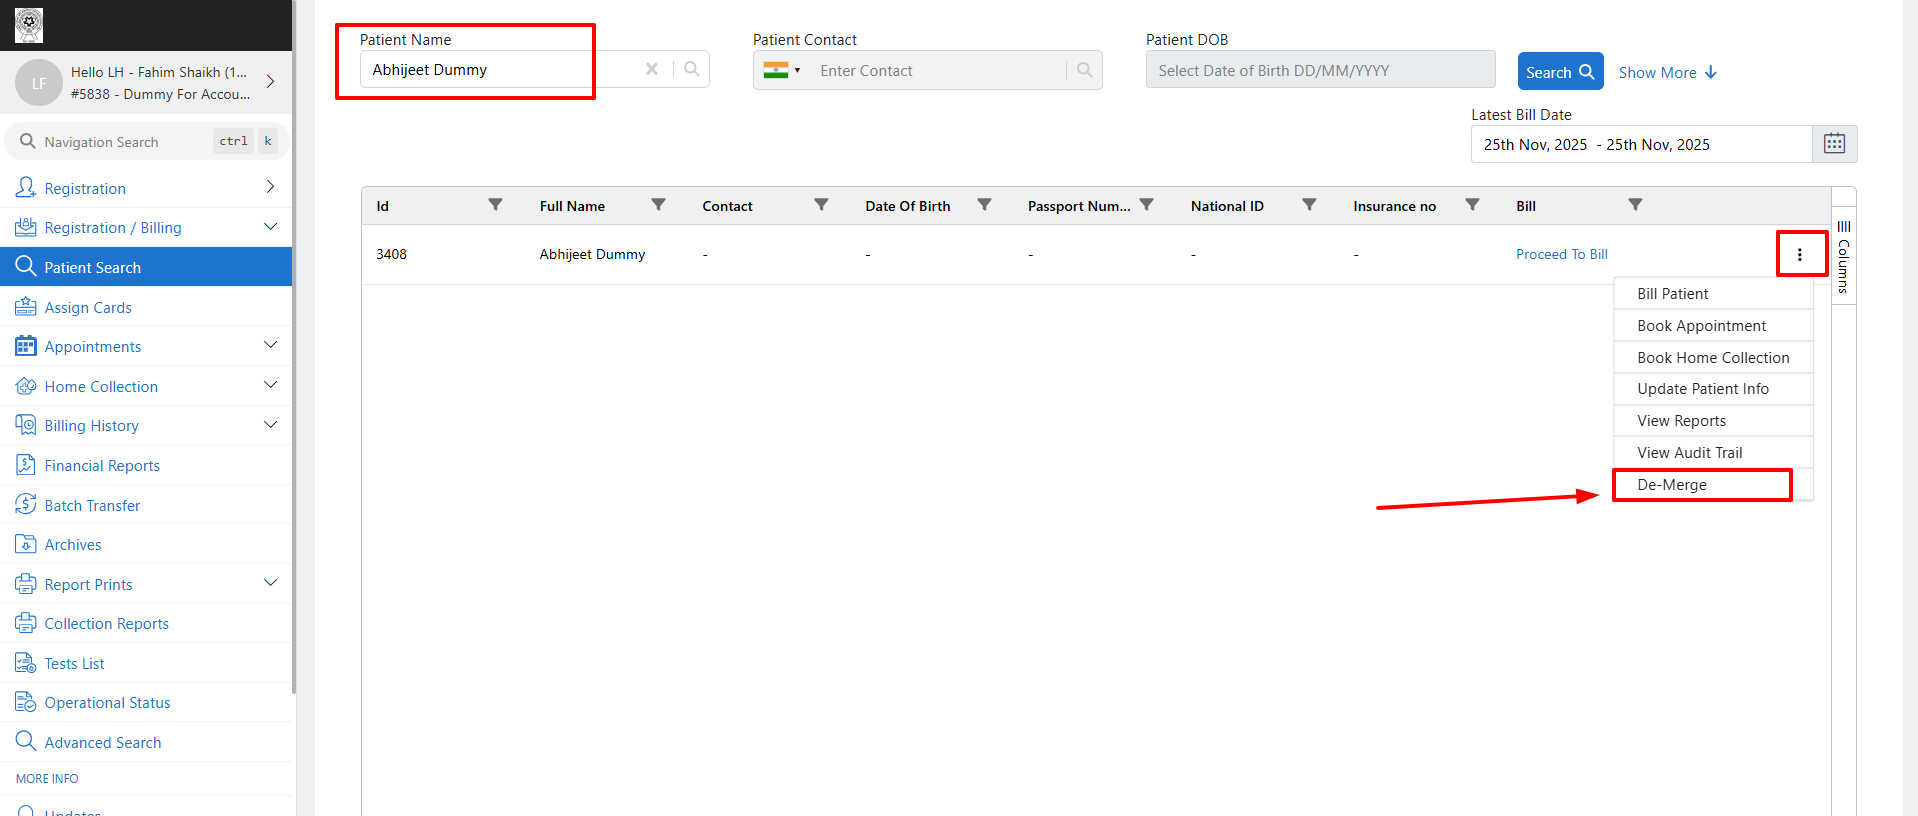Focus the Navigation Search box
Image resolution: width=1918 pixels, height=816 pixels.
tap(147, 142)
